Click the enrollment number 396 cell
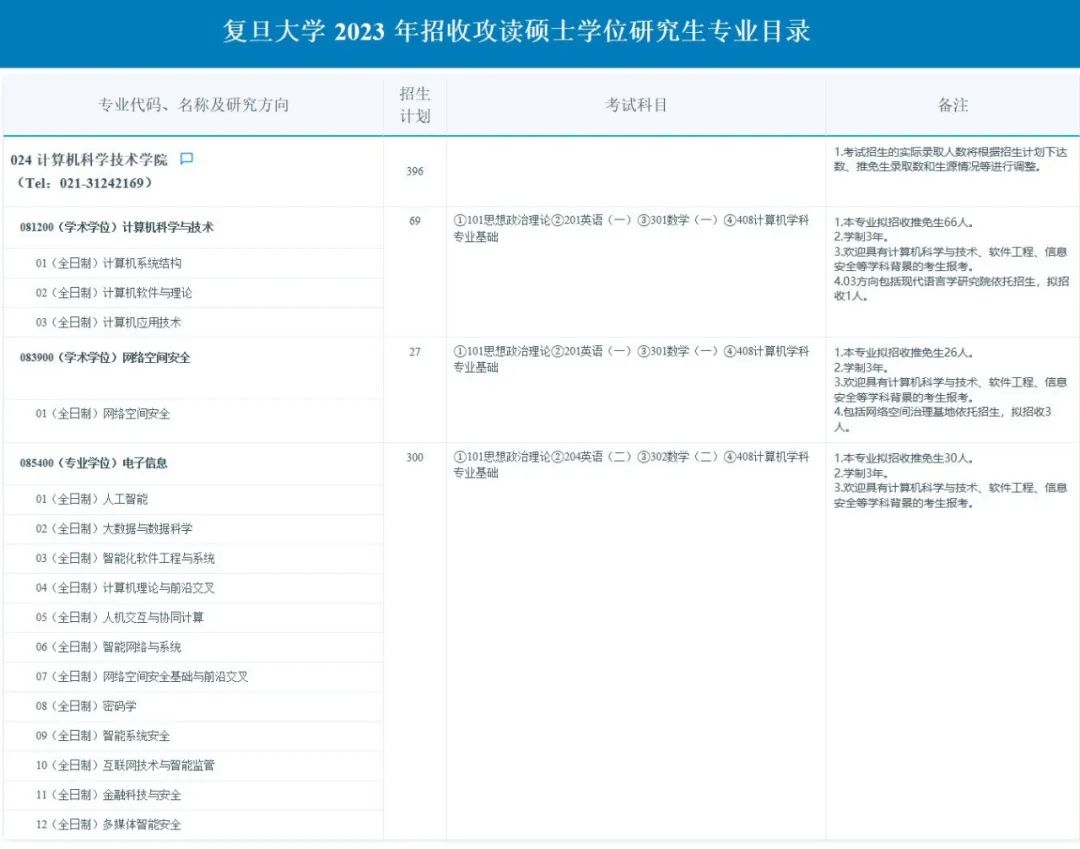Viewport: 1080px width, 849px height. point(415,171)
